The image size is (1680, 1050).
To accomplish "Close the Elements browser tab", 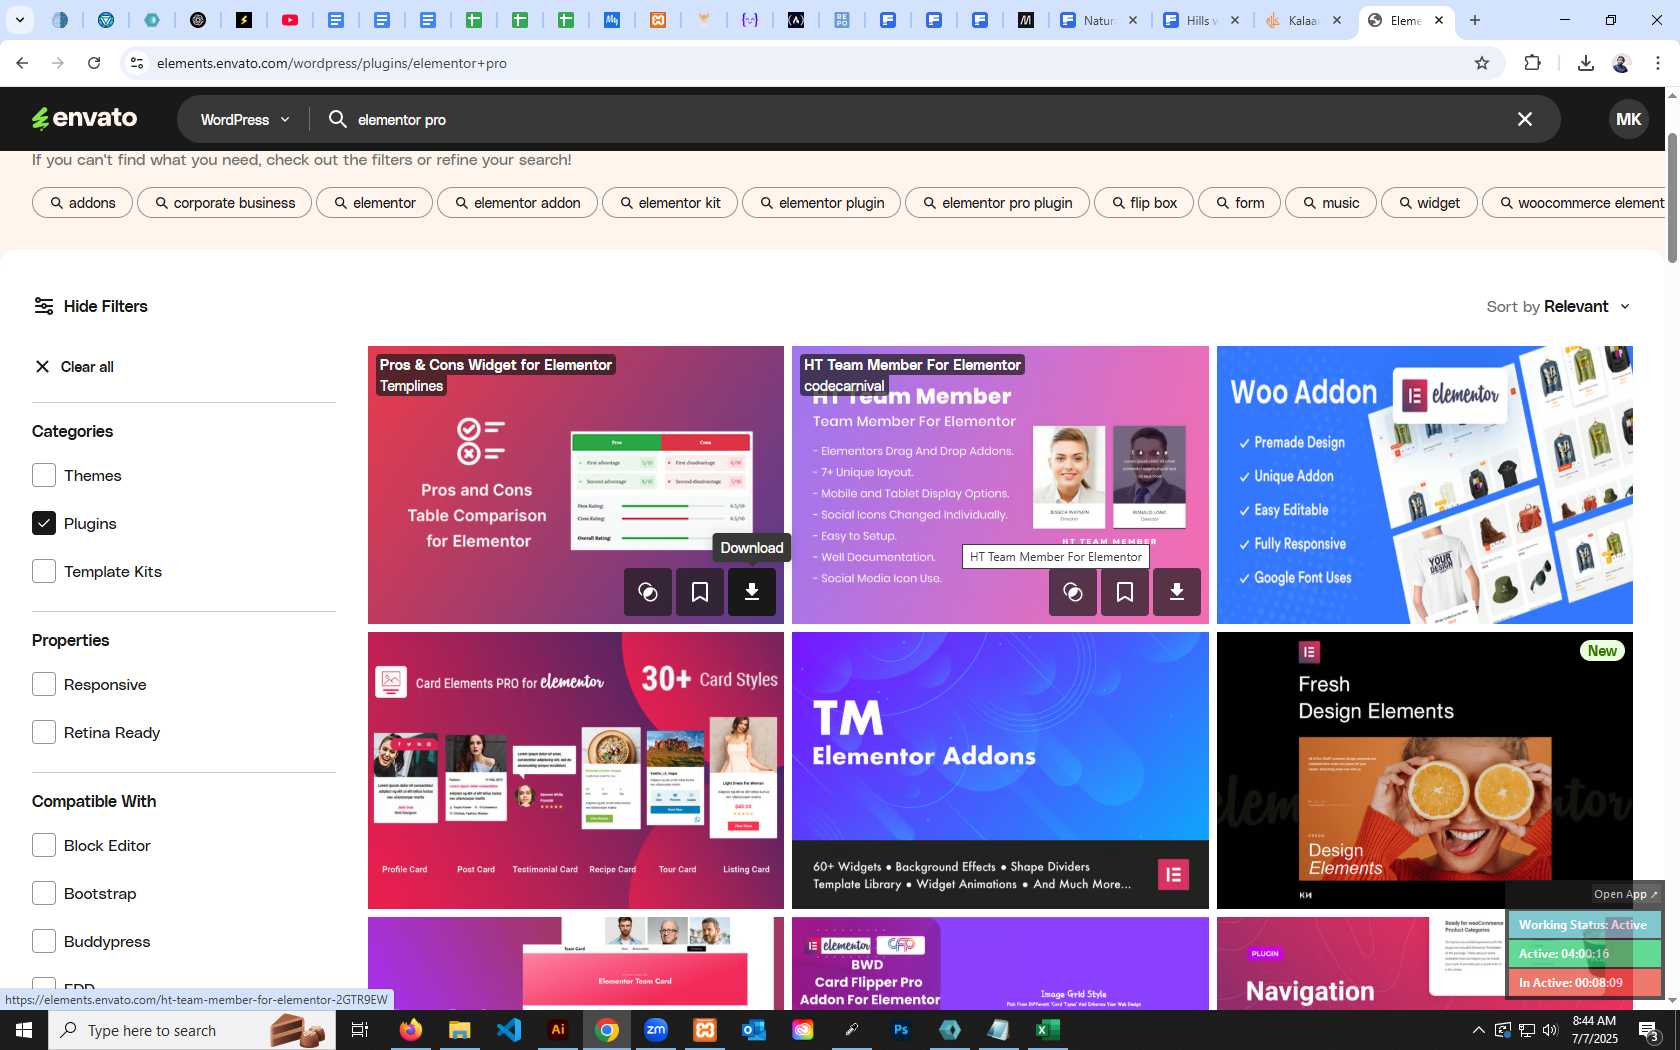I will (1439, 20).
